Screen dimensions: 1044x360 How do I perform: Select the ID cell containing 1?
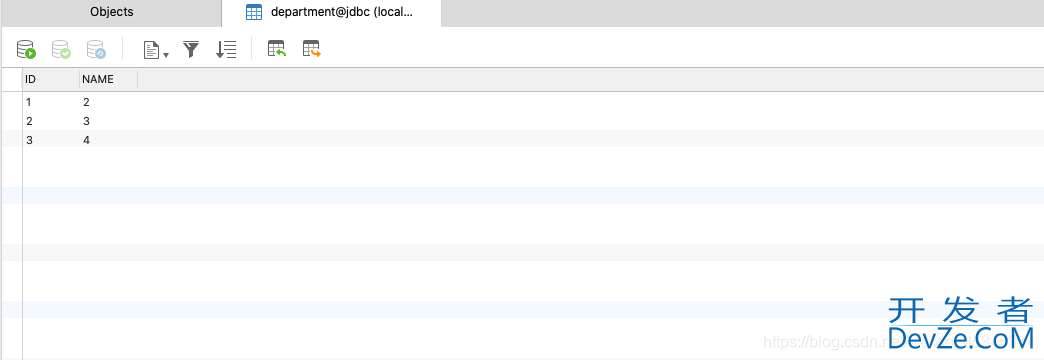point(51,102)
